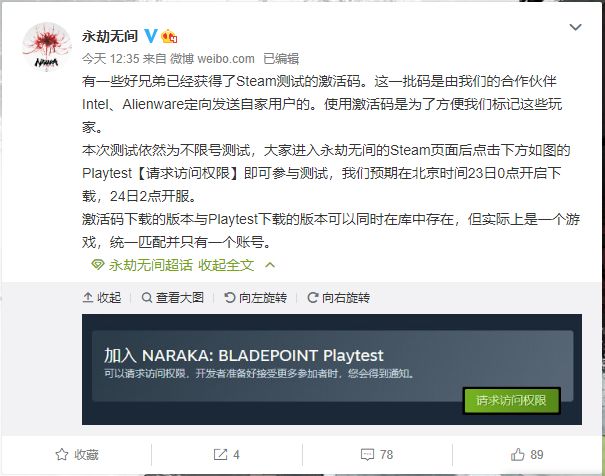Click the 永劫无间 profile avatar
The height and width of the screenshot is (476, 605).
(47, 47)
